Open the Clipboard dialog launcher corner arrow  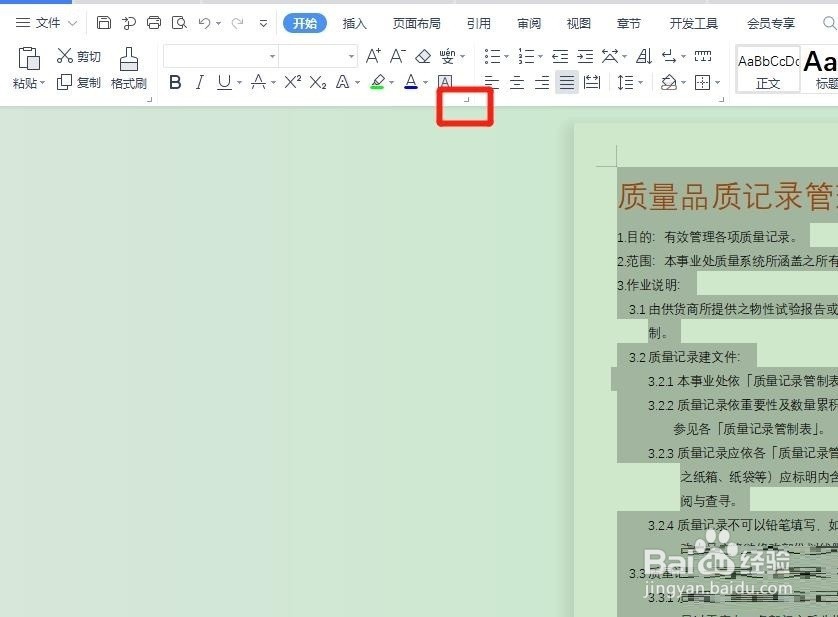click(150, 99)
